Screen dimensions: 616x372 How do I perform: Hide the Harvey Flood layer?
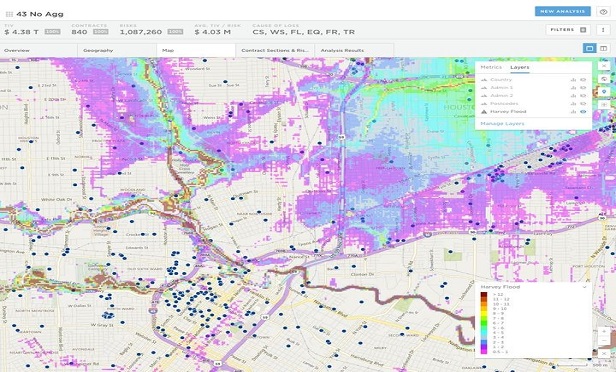[x=583, y=112]
